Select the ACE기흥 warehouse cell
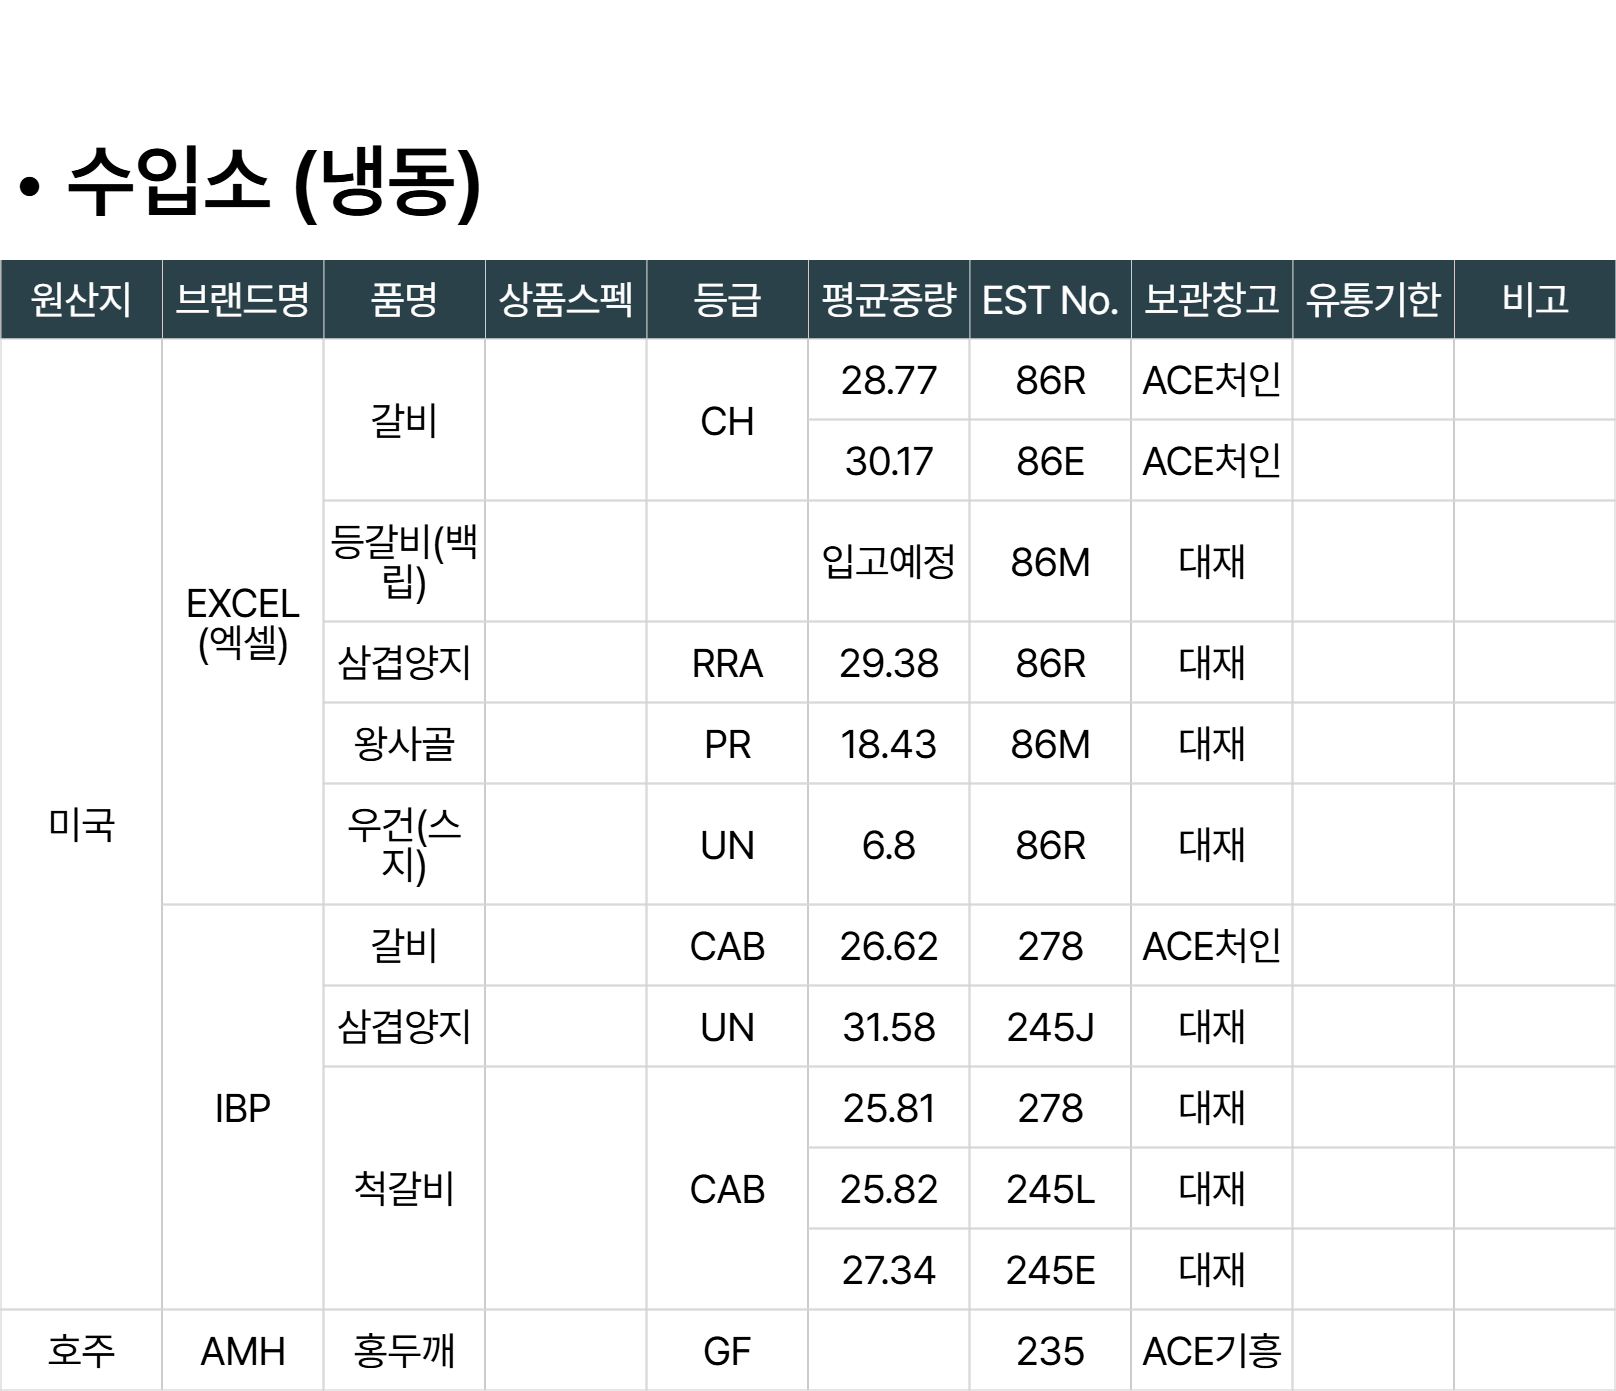The width and height of the screenshot is (1616, 1391). [1211, 1351]
